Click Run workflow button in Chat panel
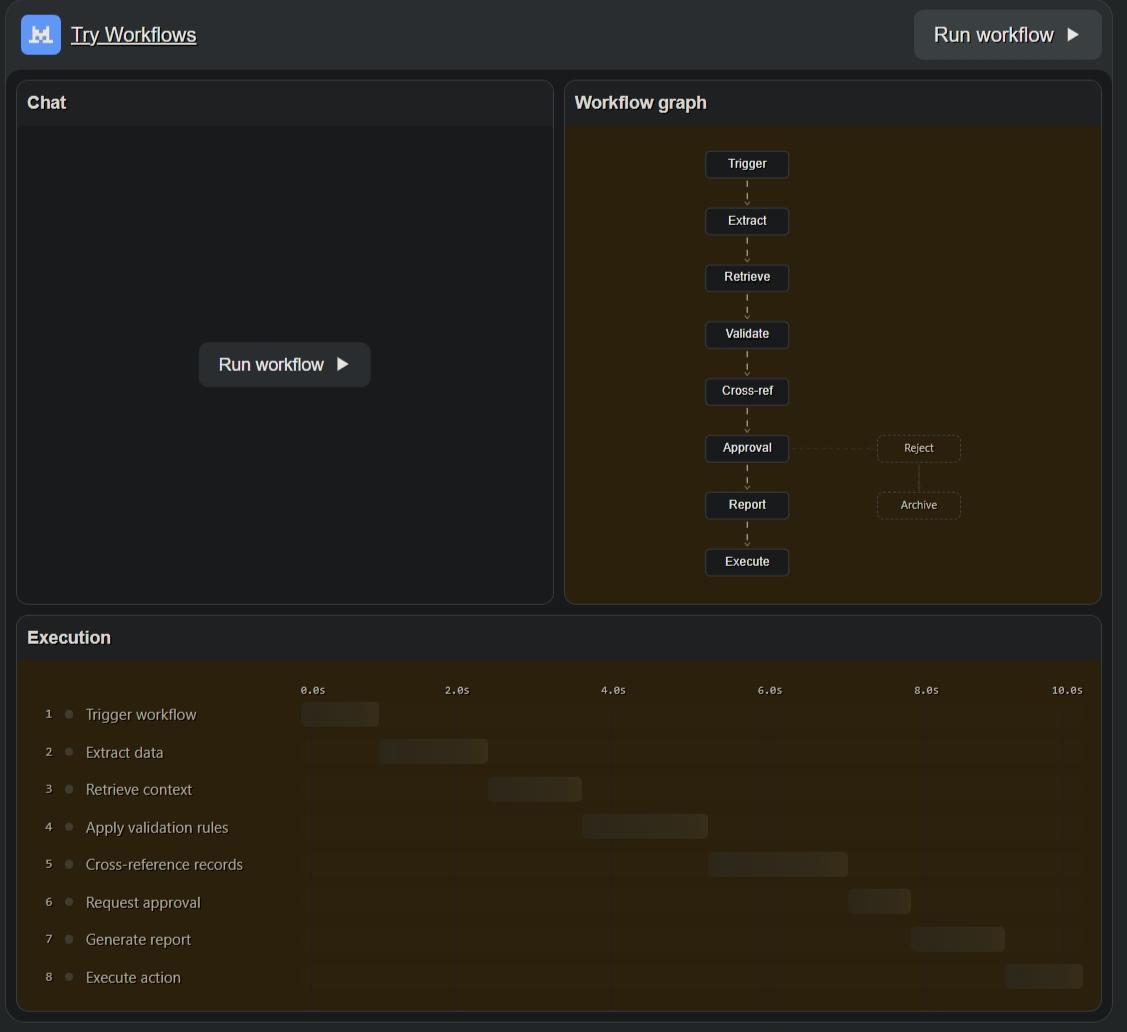 (x=284, y=365)
